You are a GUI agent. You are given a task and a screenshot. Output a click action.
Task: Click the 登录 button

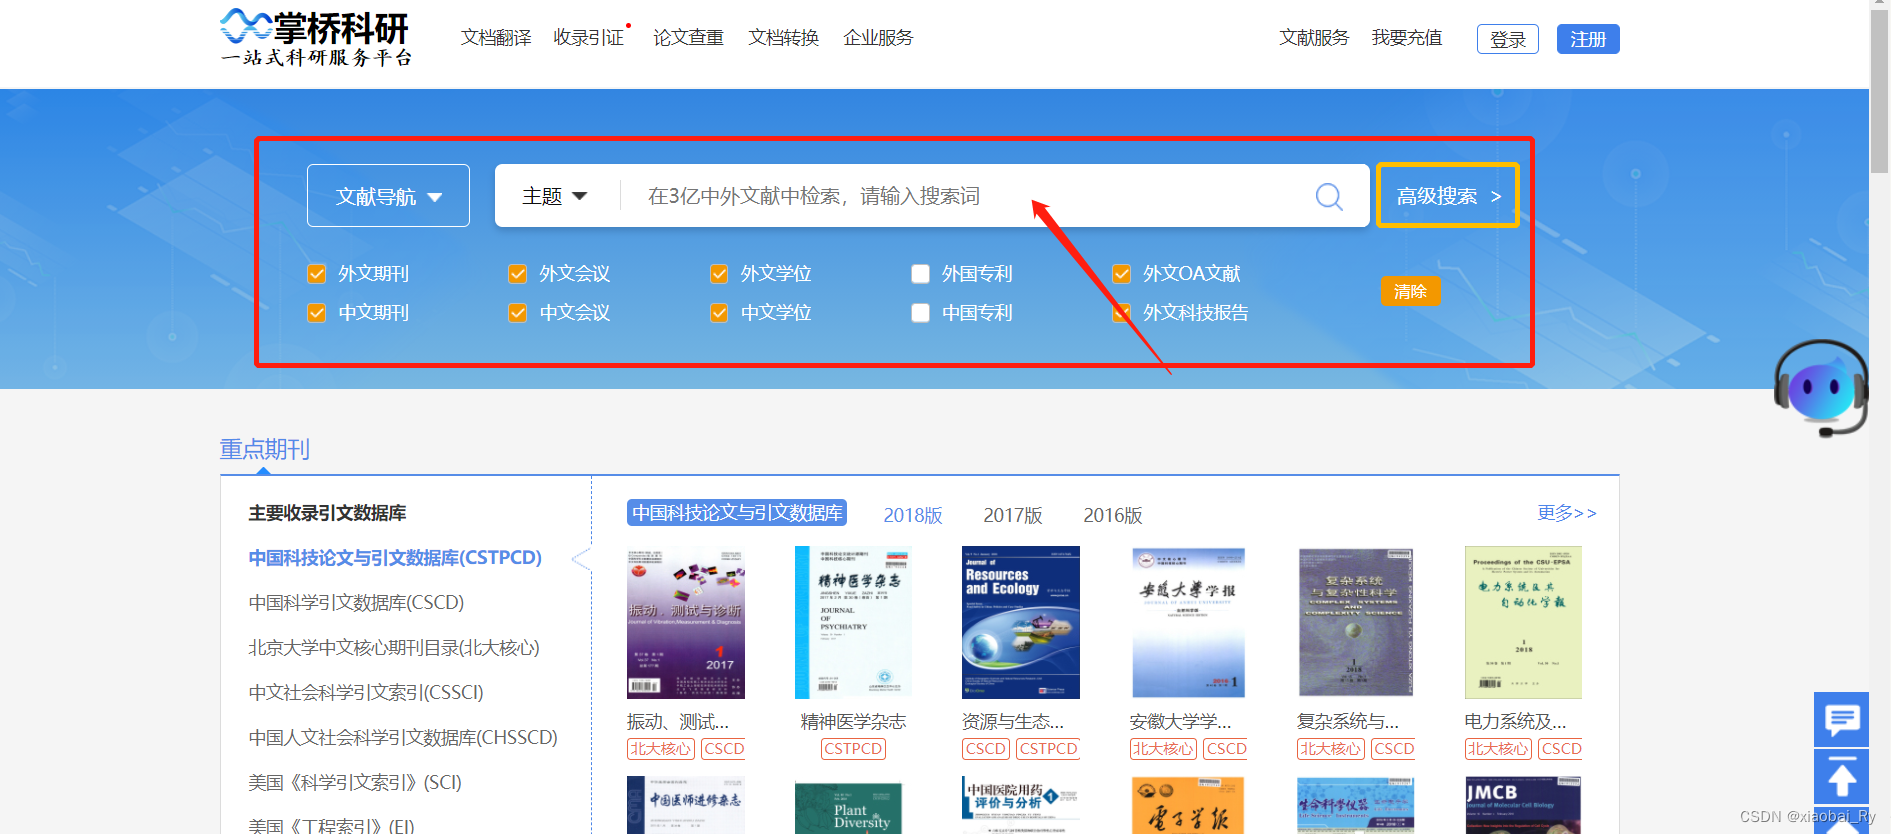[x=1508, y=39]
